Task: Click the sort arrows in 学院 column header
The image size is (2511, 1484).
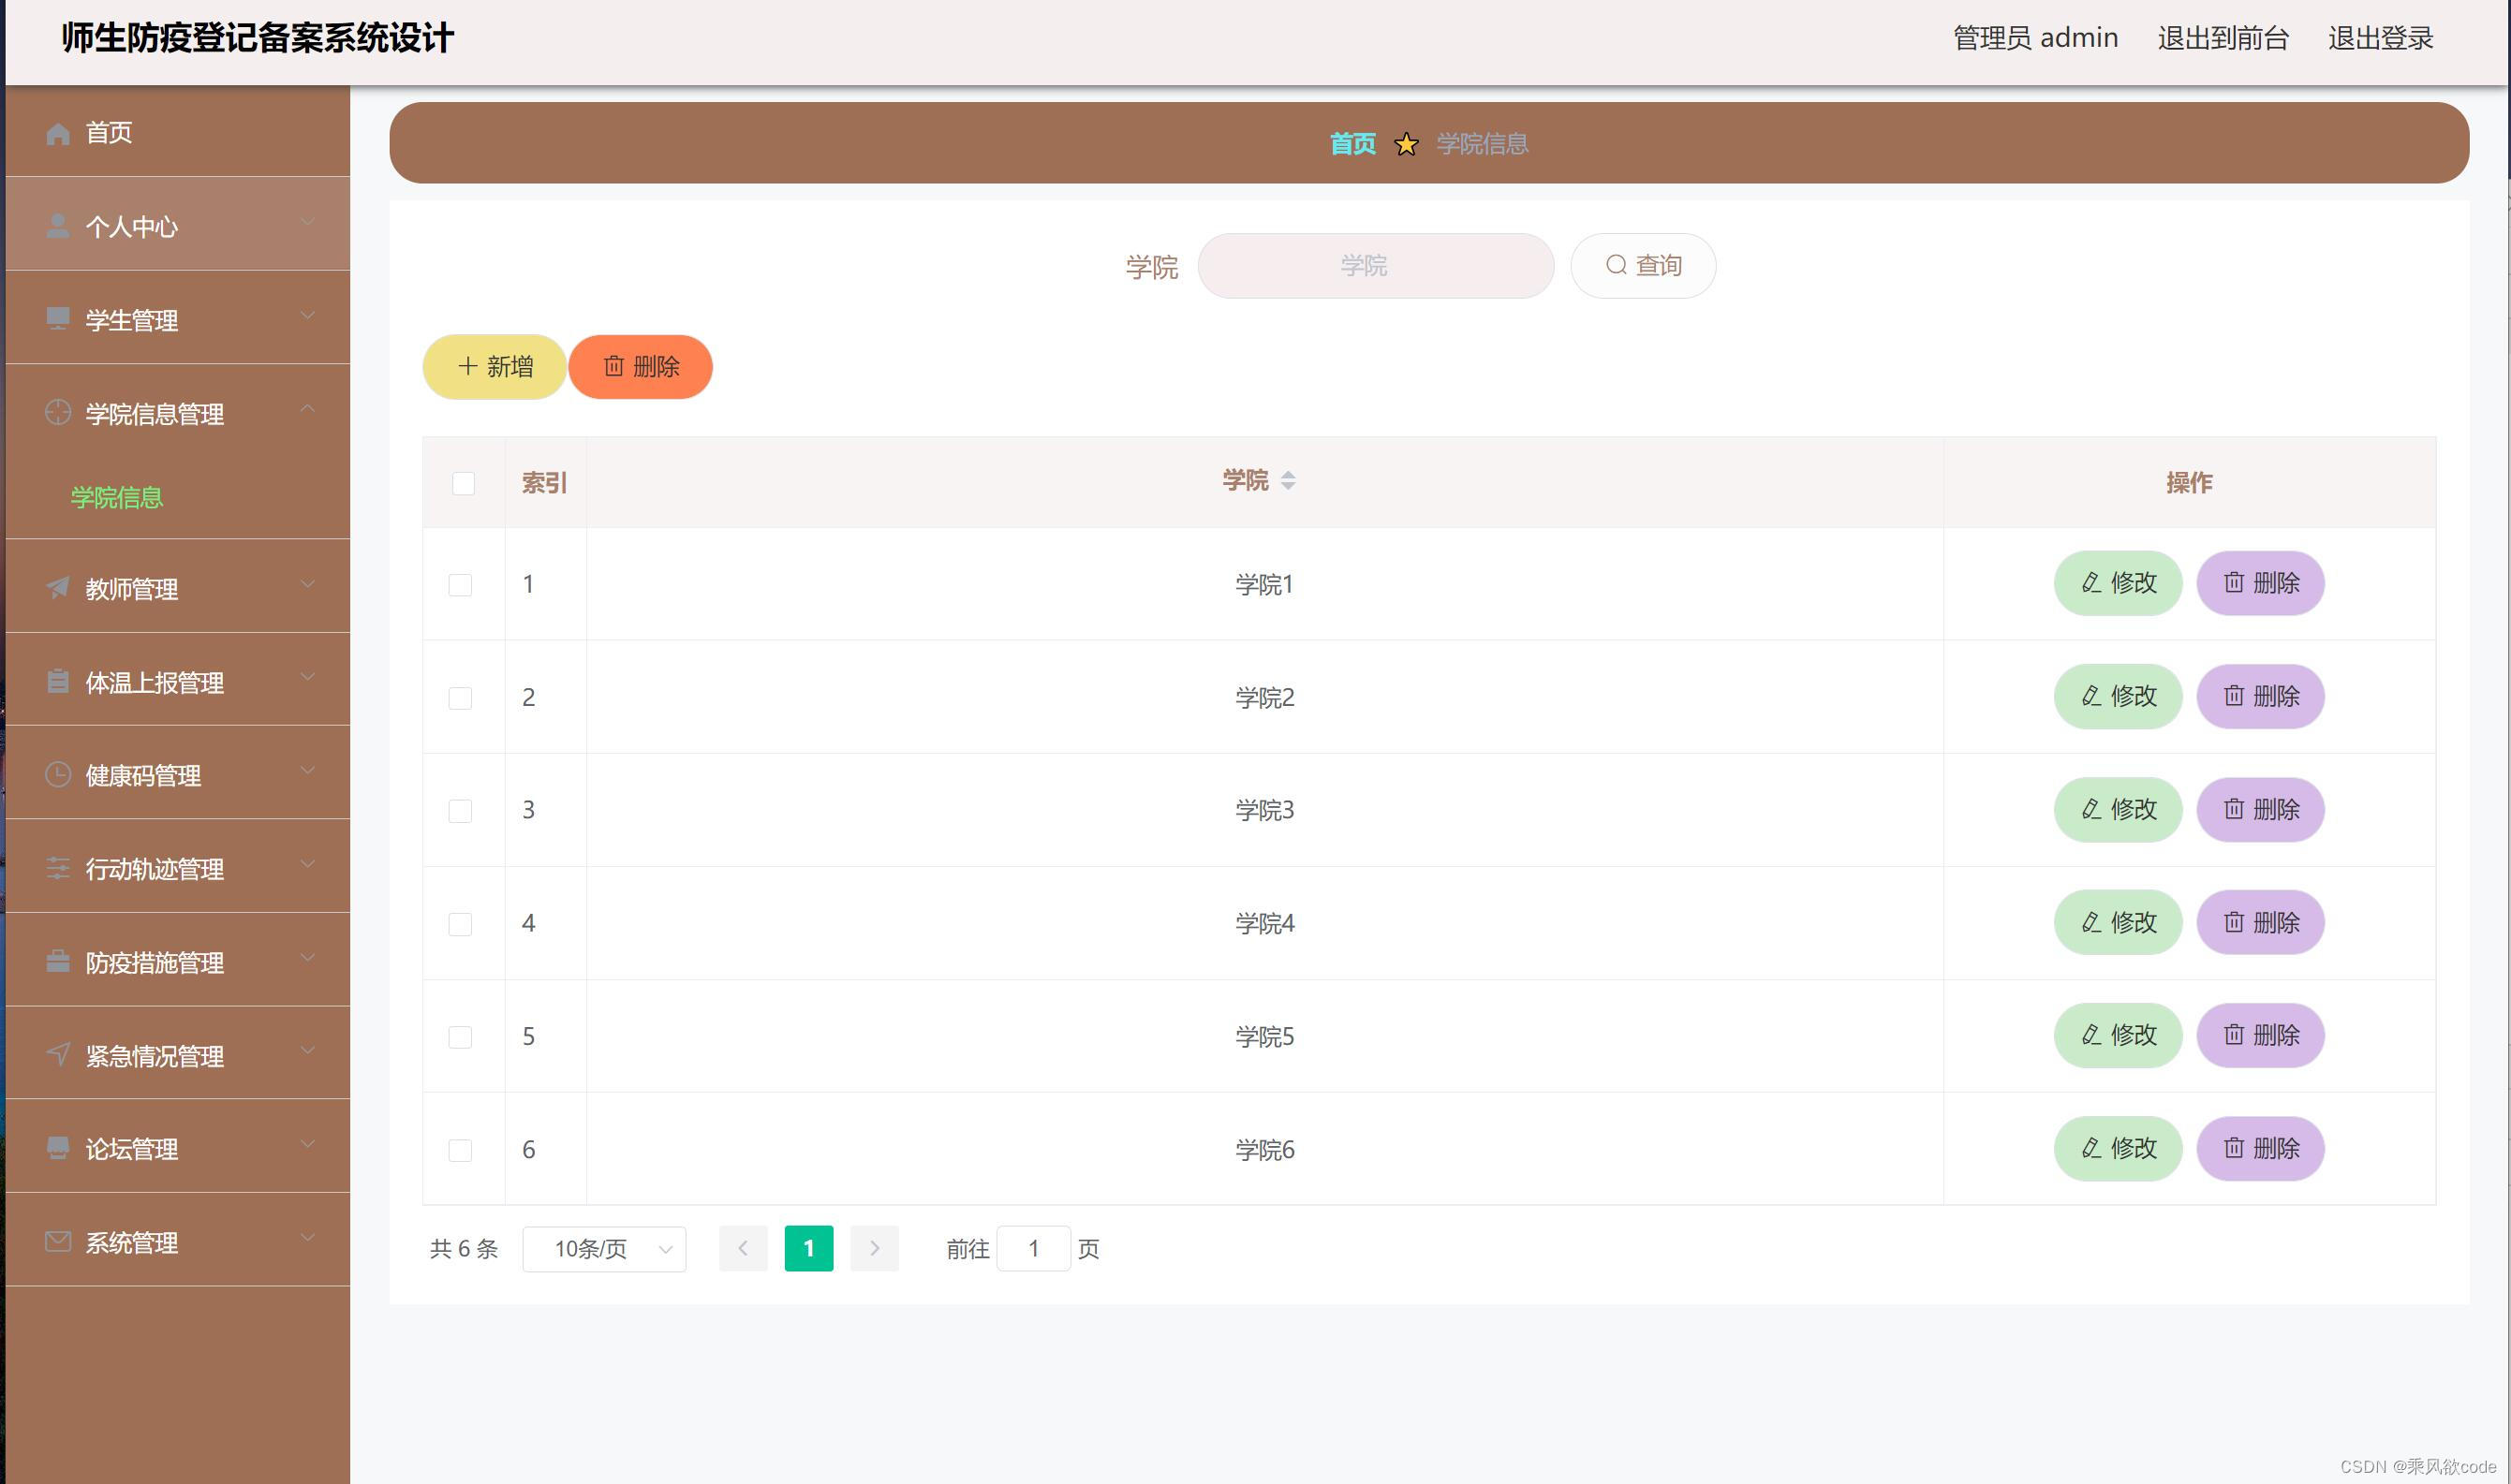Action: point(1288,481)
